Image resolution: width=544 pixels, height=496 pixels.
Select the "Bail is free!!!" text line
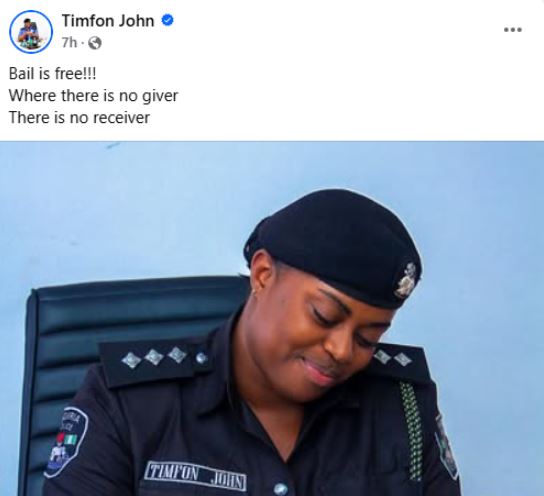(x=52, y=74)
